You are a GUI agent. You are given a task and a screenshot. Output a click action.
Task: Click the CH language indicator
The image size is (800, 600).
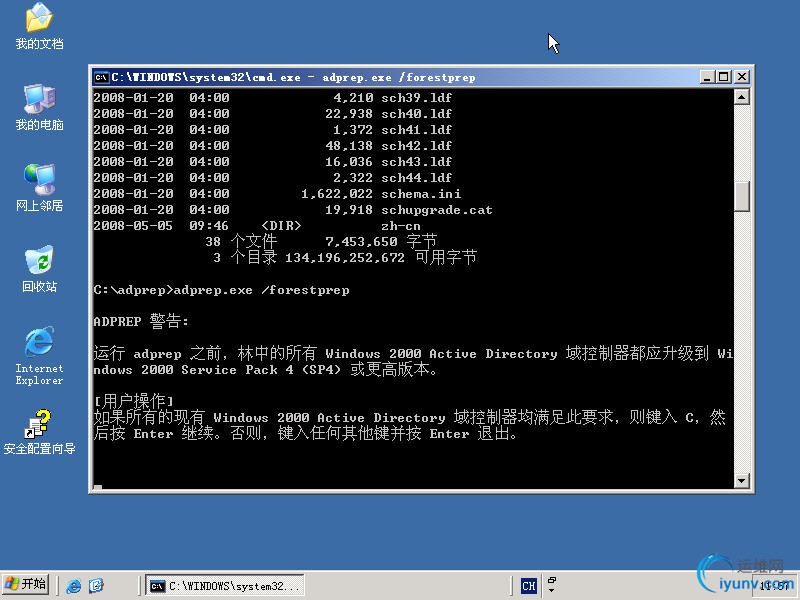pyautogui.click(x=529, y=586)
